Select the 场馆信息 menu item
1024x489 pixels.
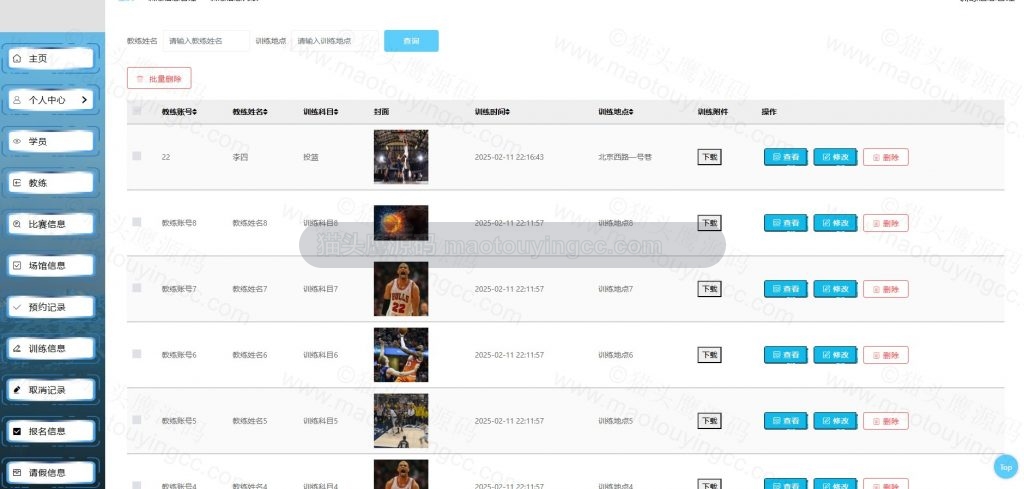pyautogui.click(x=51, y=265)
